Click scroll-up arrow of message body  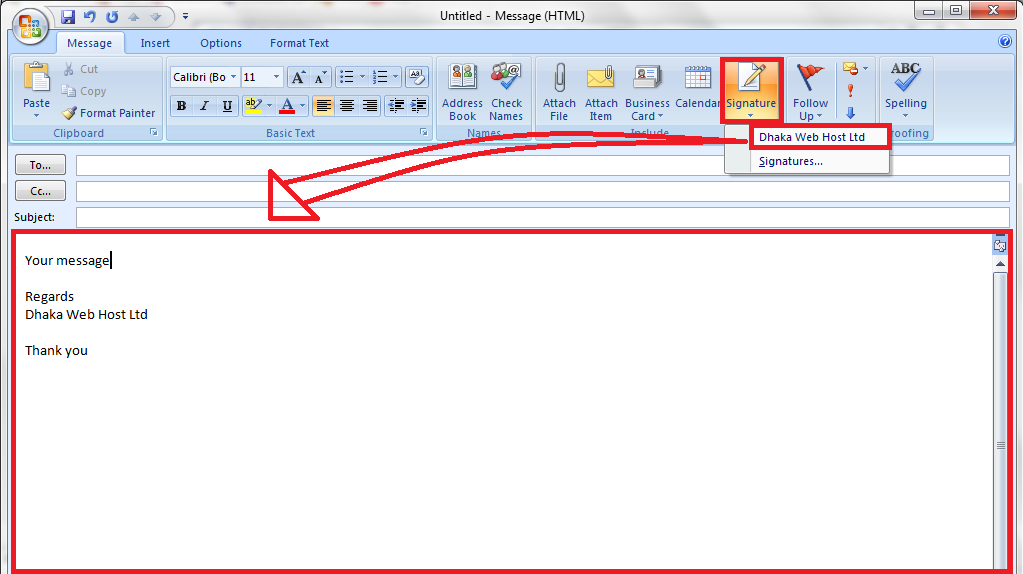click(1000, 264)
